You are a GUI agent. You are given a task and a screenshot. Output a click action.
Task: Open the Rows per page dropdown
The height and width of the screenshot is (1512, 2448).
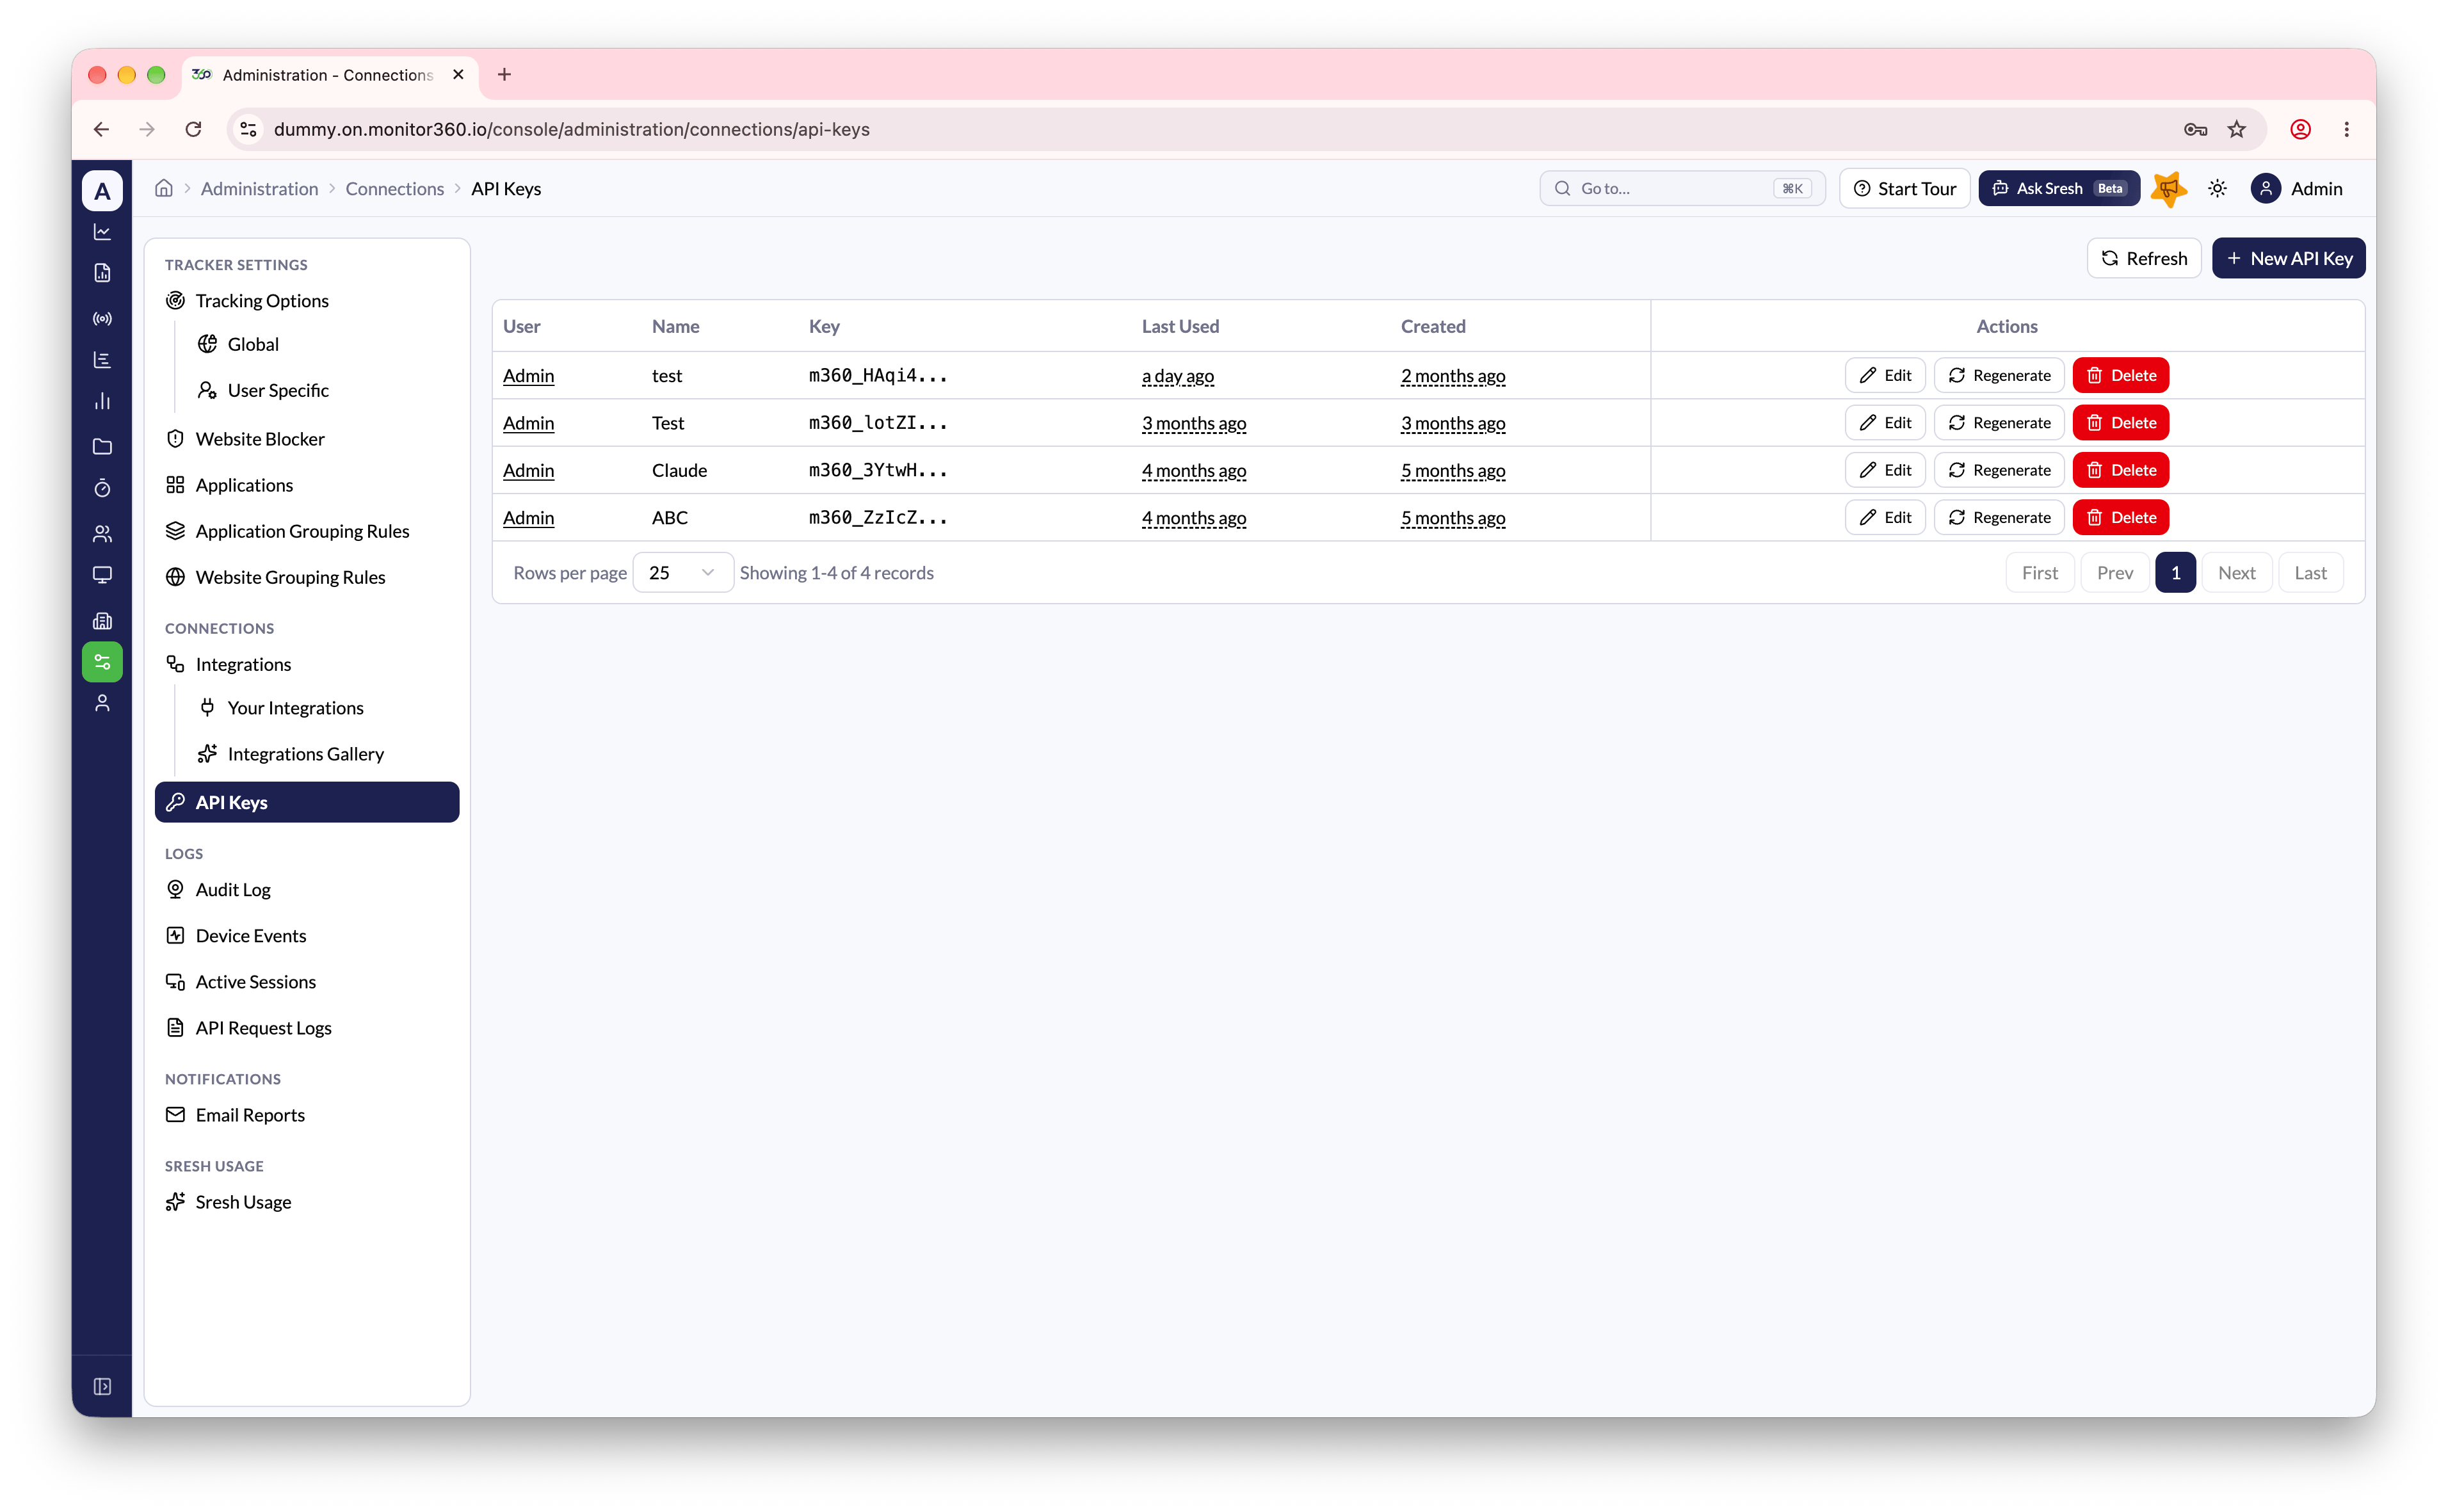click(683, 573)
